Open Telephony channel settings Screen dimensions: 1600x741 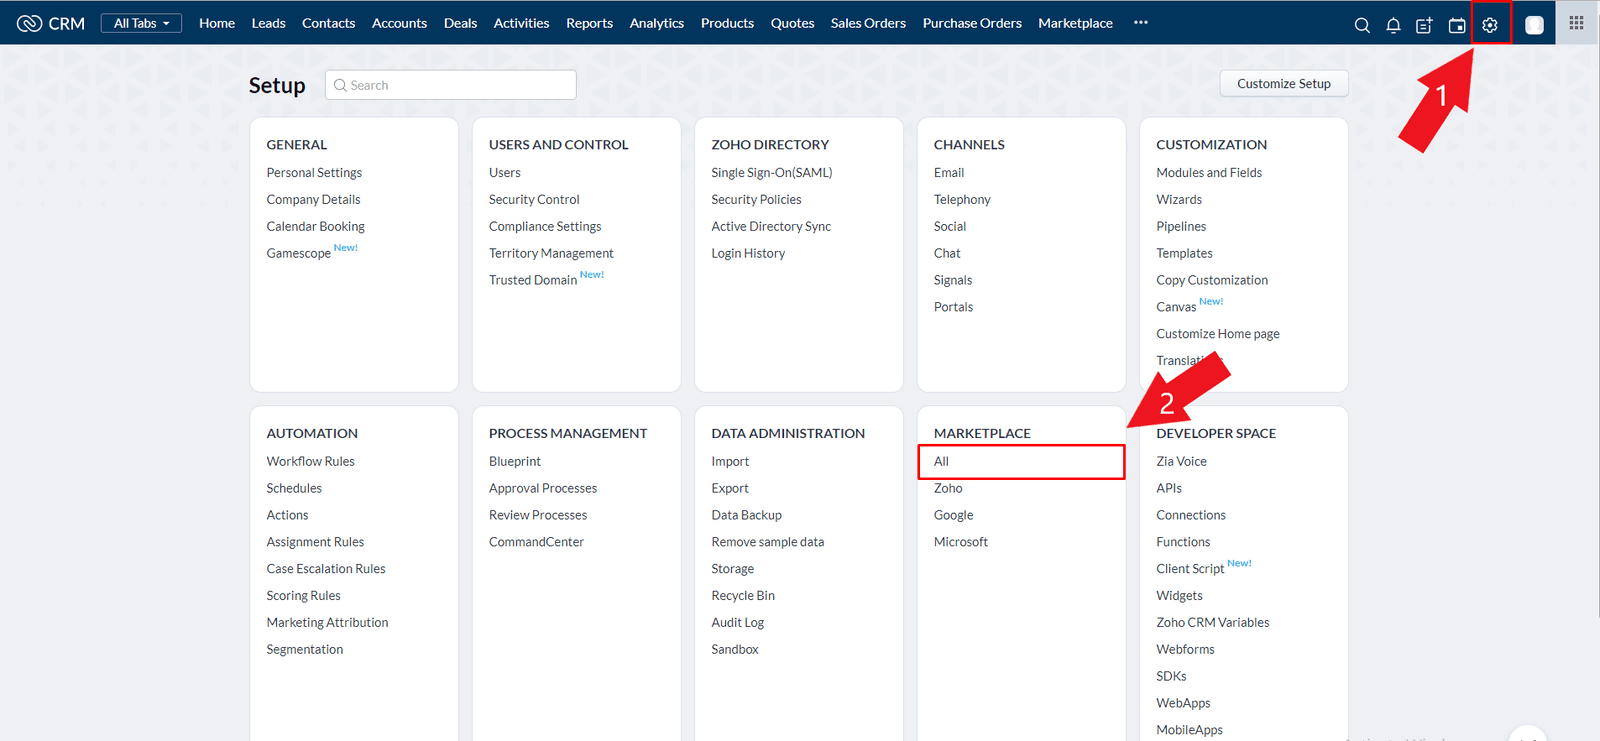[962, 200]
